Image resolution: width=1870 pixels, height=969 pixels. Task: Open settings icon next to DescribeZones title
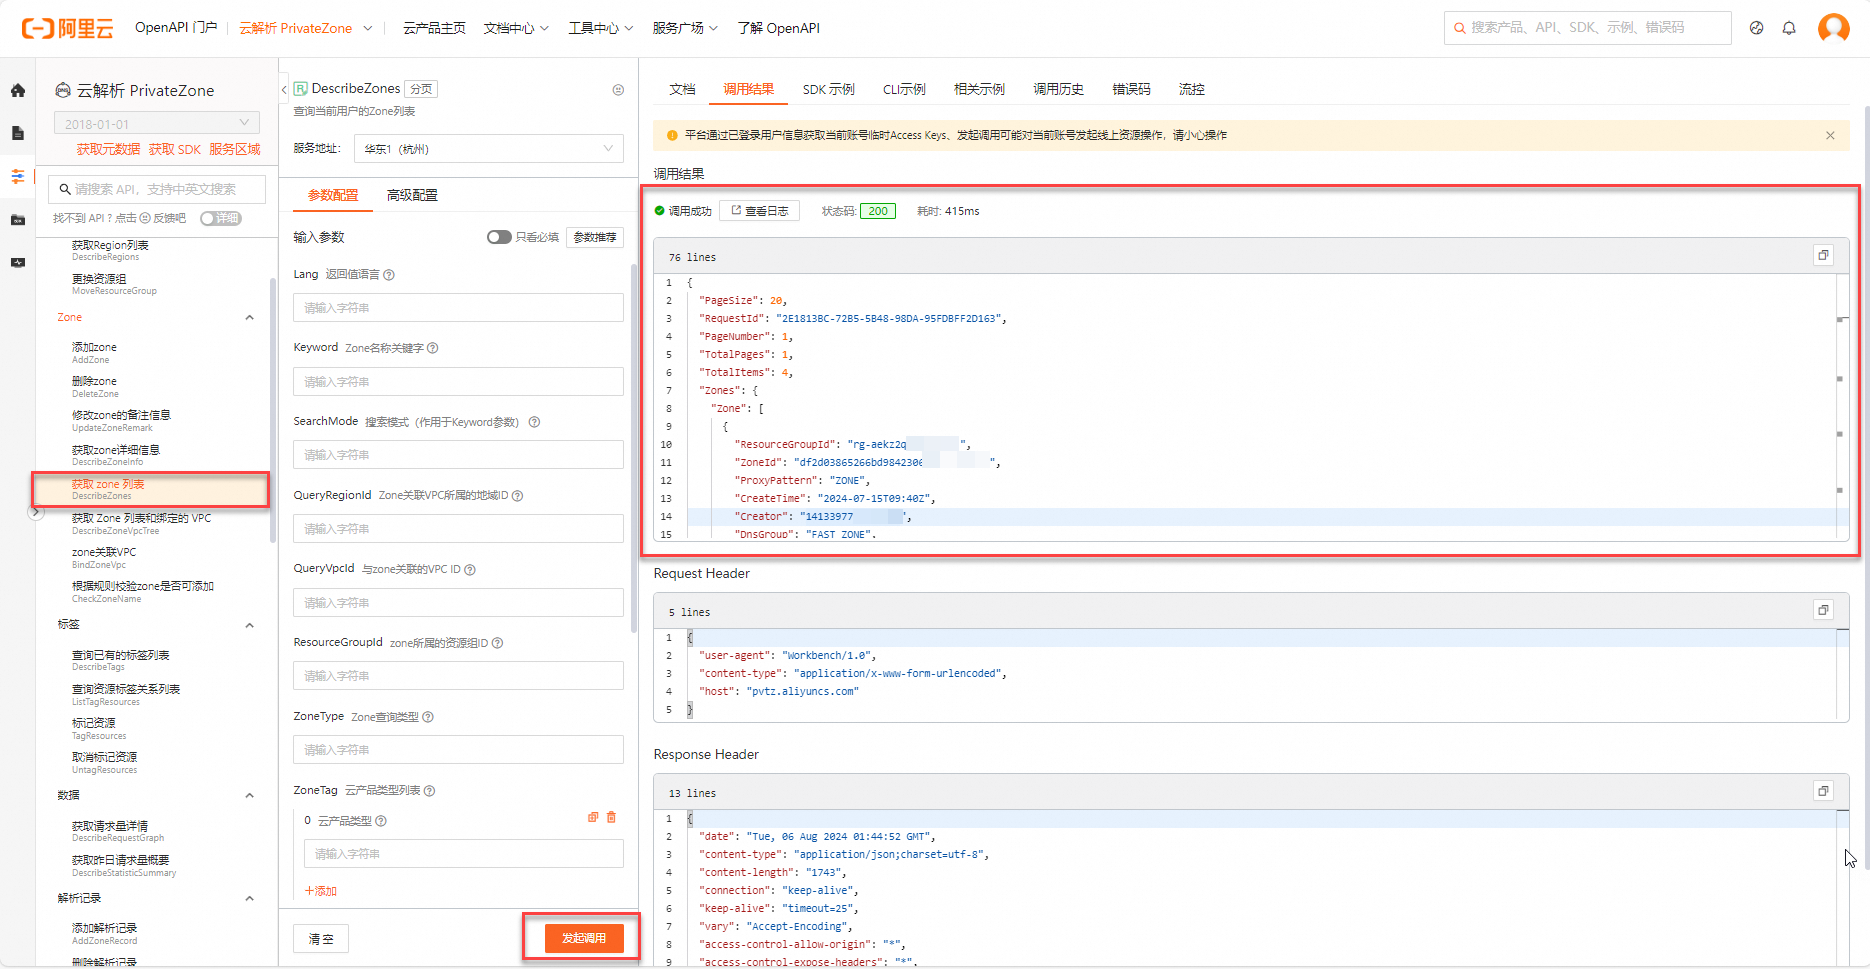click(x=618, y=90)
